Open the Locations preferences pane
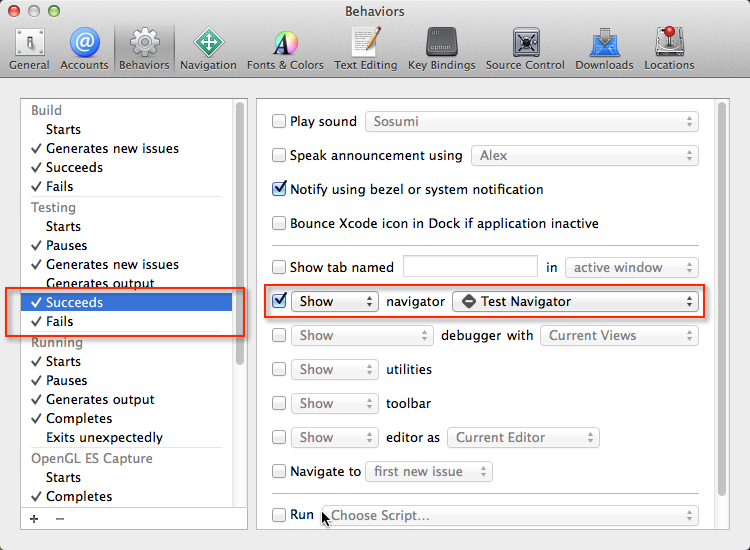The height and width of the screenshot is (550, 750). [x=669, y=48]
